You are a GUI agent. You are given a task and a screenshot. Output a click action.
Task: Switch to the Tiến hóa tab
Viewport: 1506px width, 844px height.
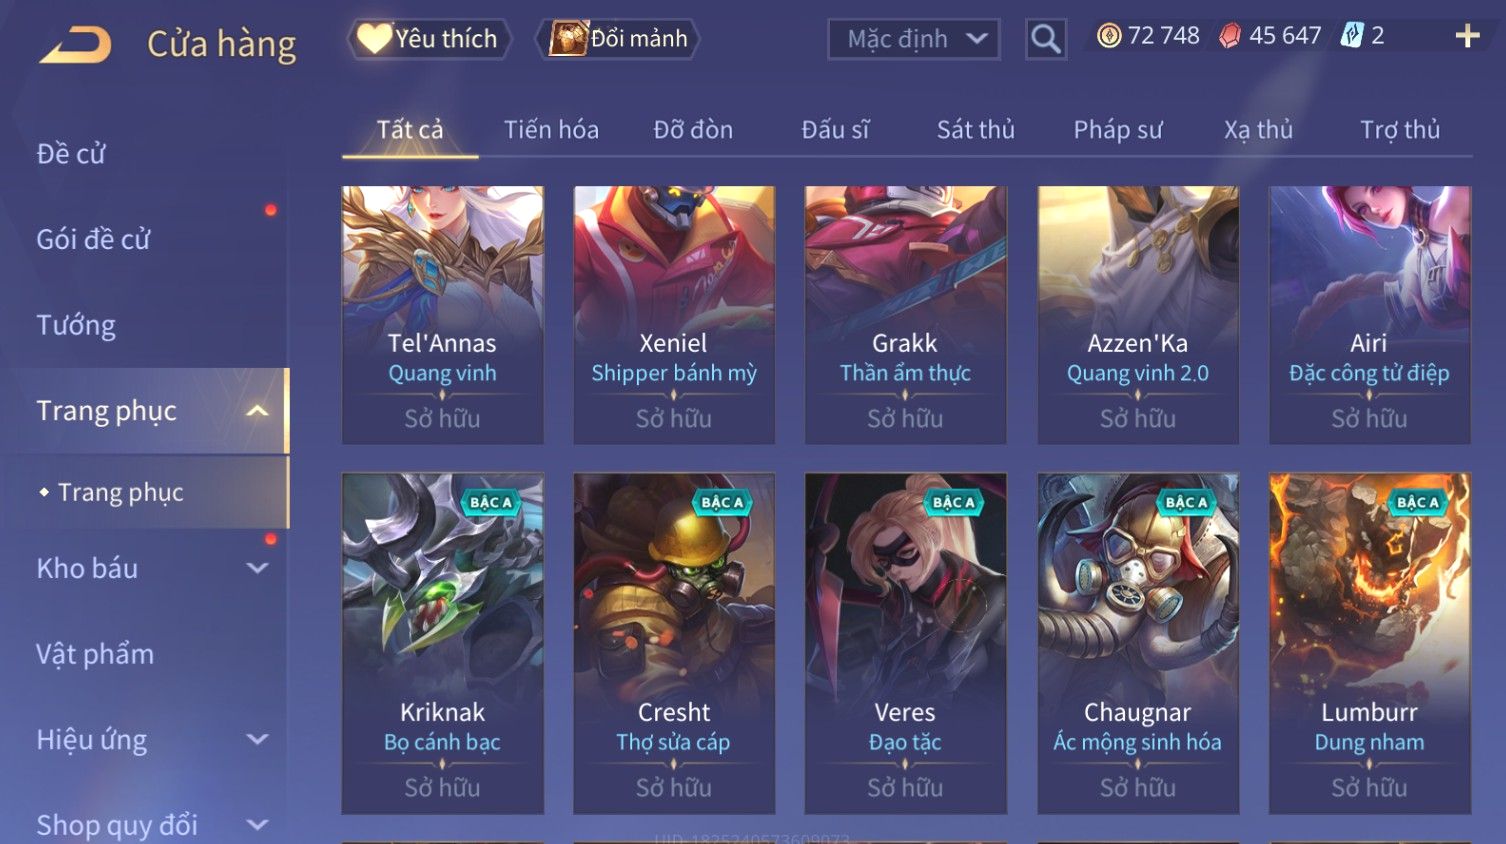point(551,130)
